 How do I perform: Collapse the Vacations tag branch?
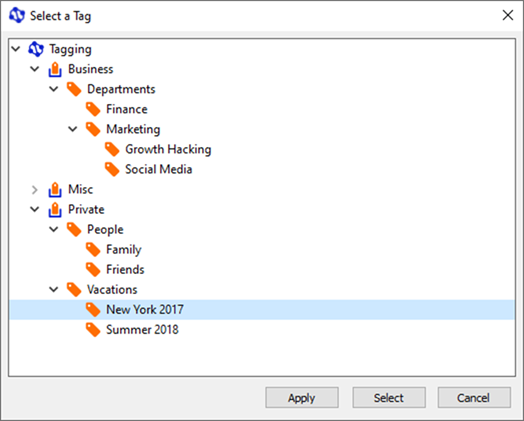53,290
